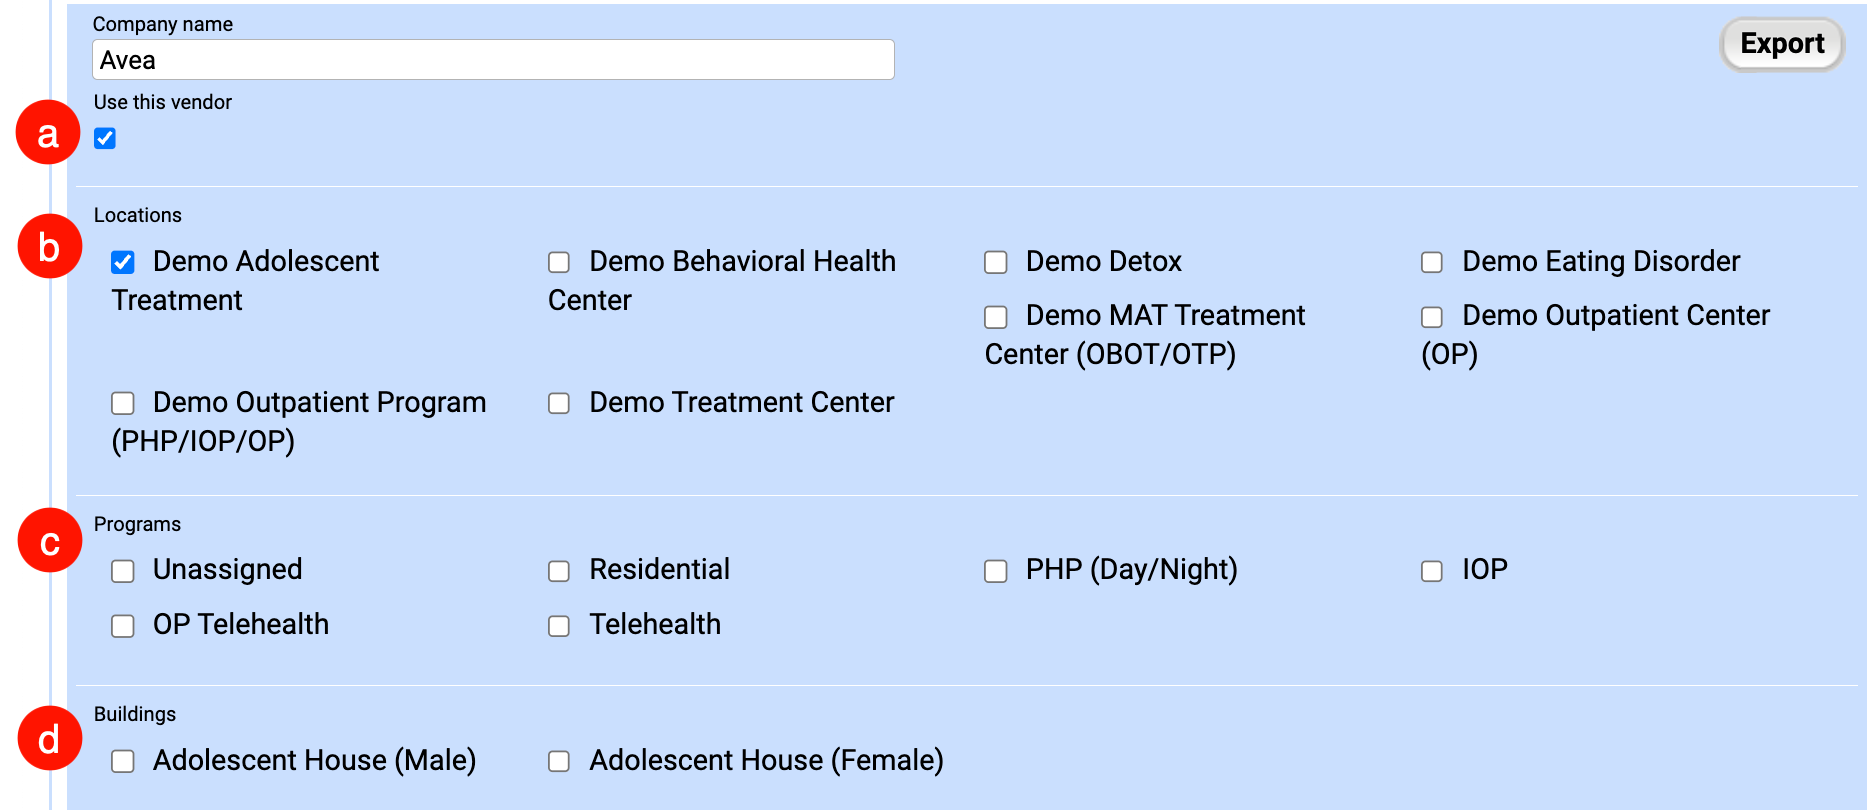Tick the Demo Treatment Center checkbox

pyautogui.click(x=559, y=403)
